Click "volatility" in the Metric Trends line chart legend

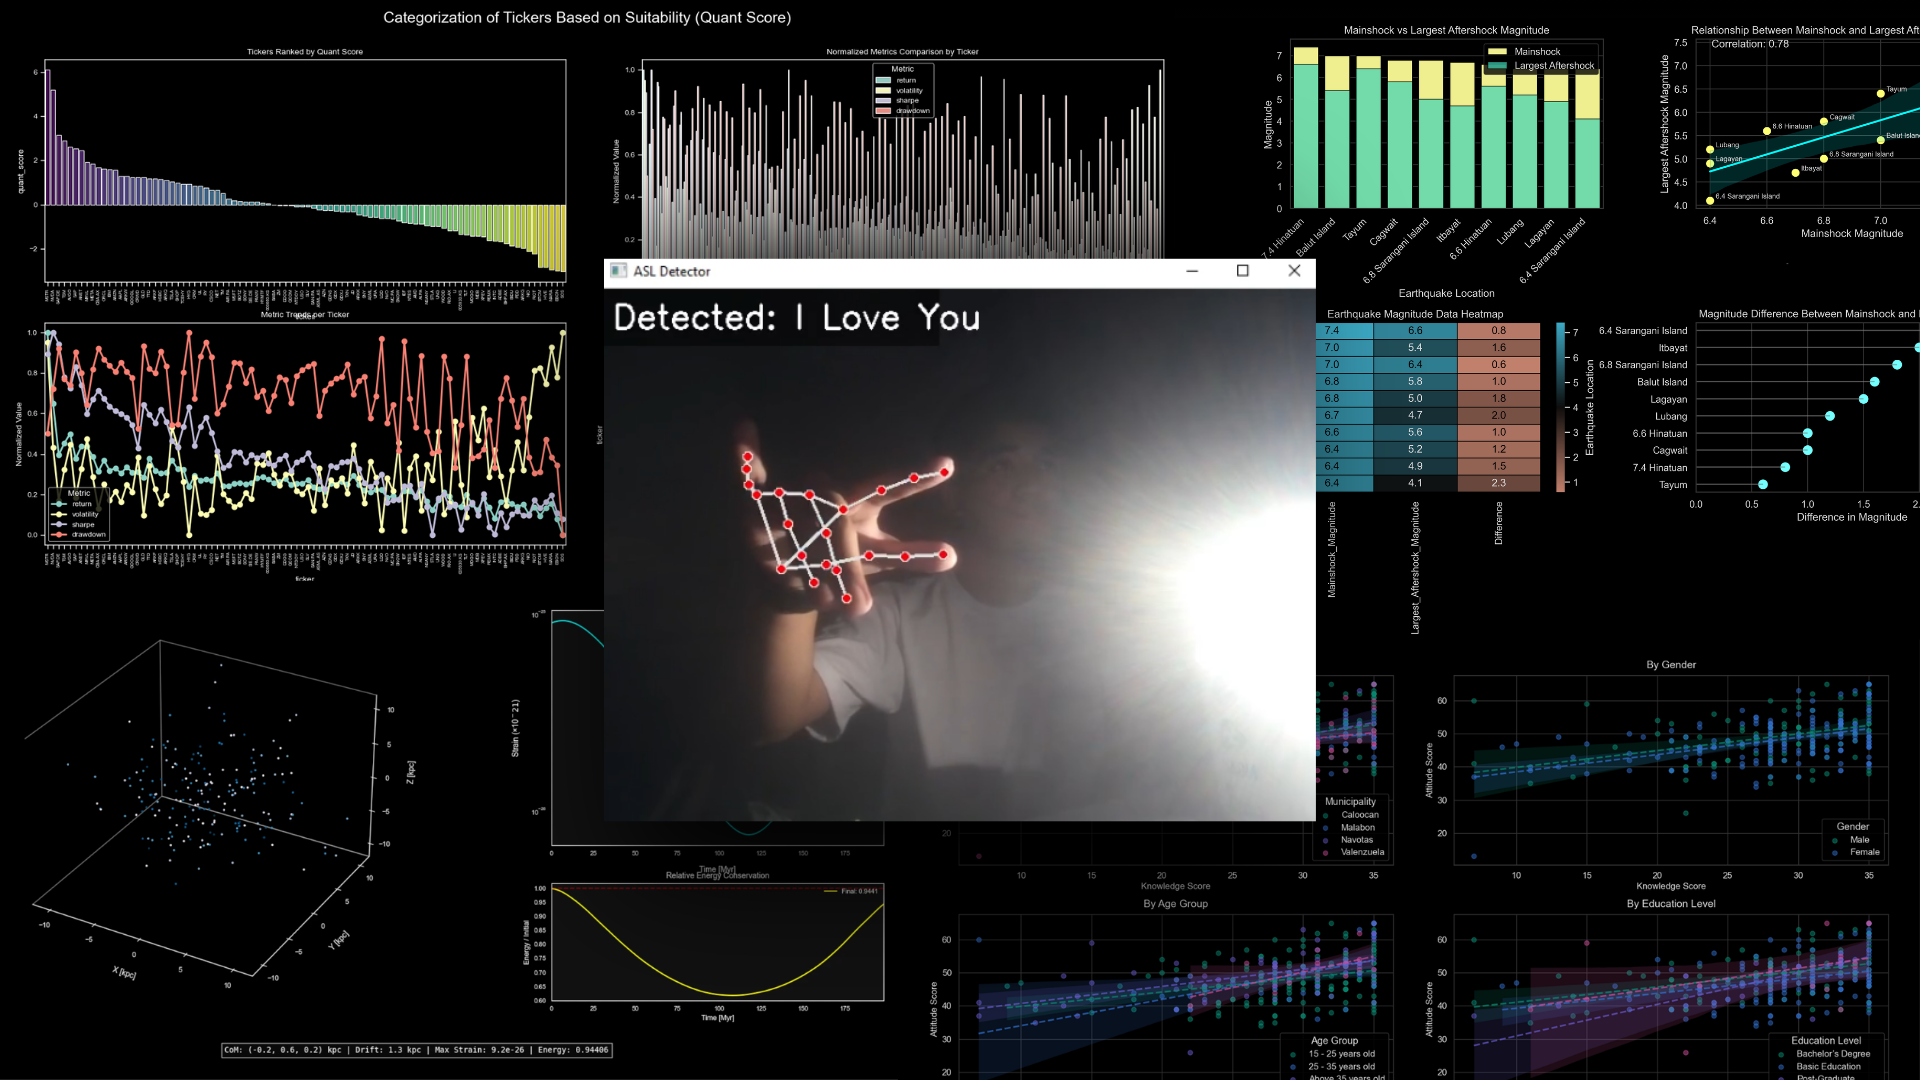click(85, 514)
